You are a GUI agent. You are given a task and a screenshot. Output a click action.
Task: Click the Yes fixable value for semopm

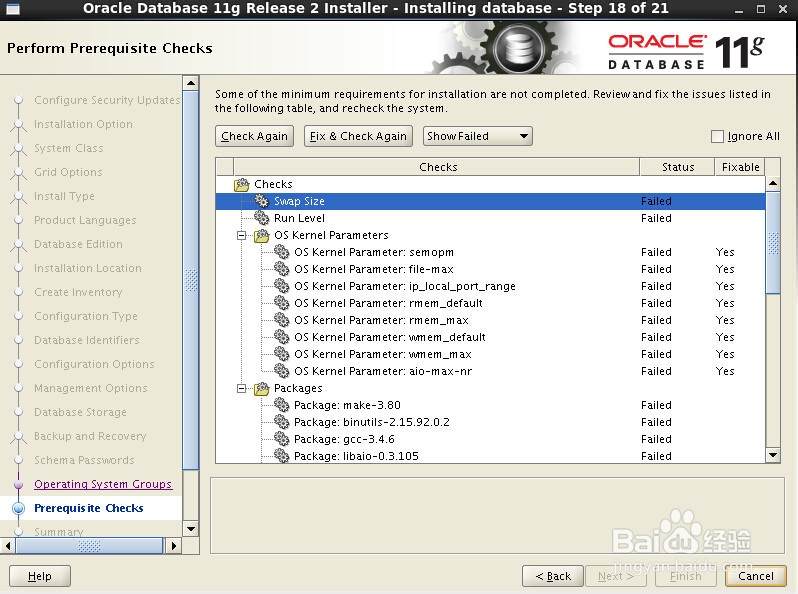pos(725,252)
